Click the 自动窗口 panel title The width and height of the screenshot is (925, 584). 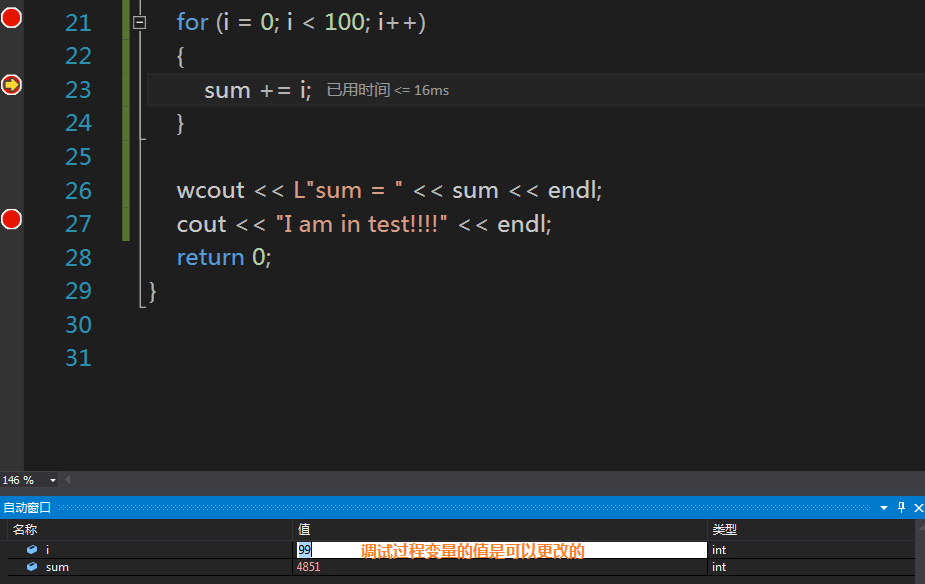[27, 507]
